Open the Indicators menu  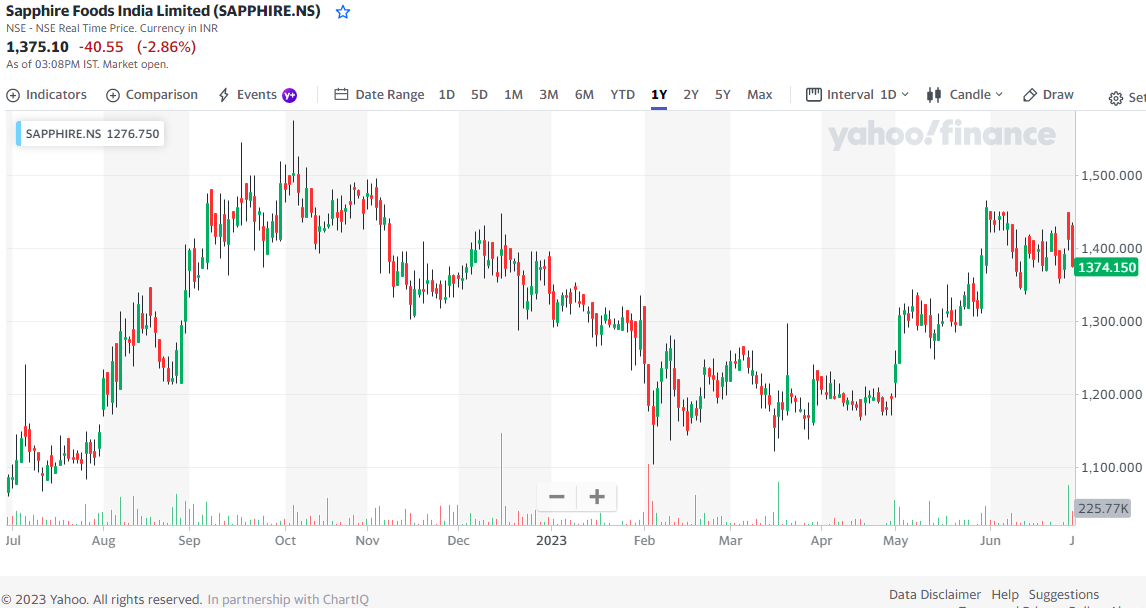[x=46, y=95]
